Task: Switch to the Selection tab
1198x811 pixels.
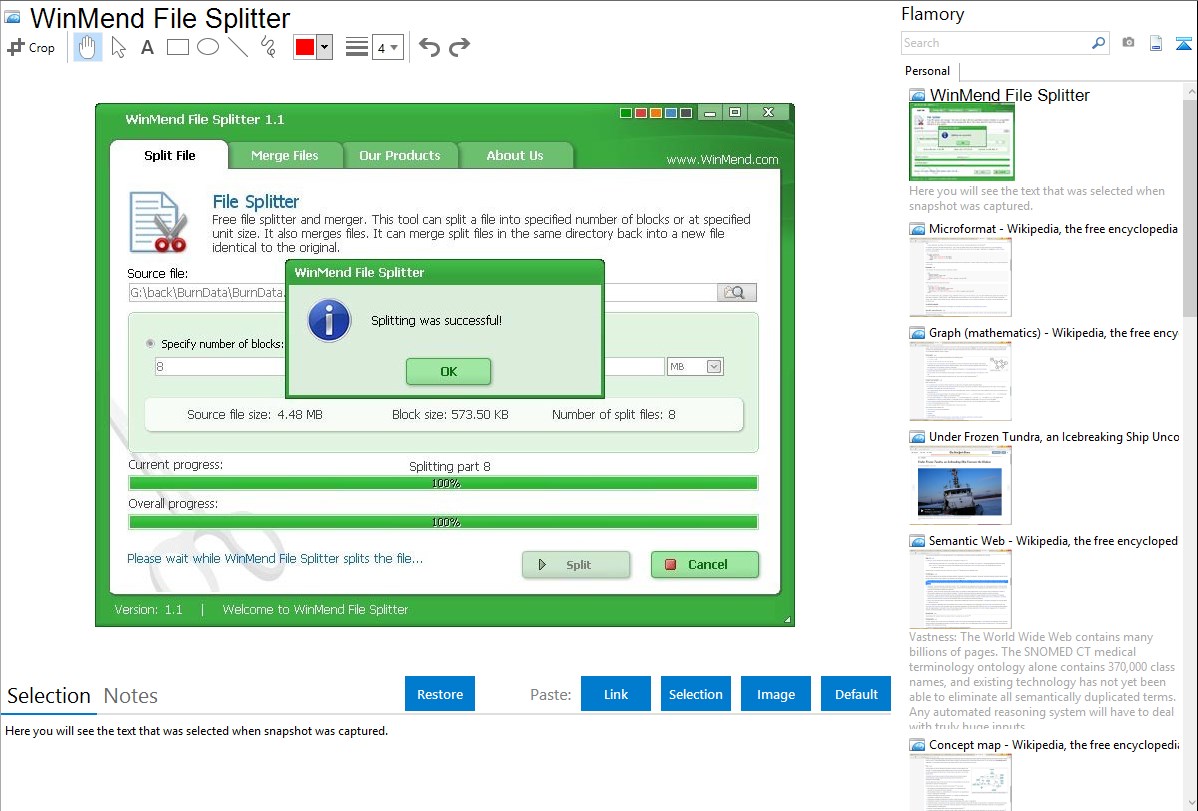Action: (49, 696)
